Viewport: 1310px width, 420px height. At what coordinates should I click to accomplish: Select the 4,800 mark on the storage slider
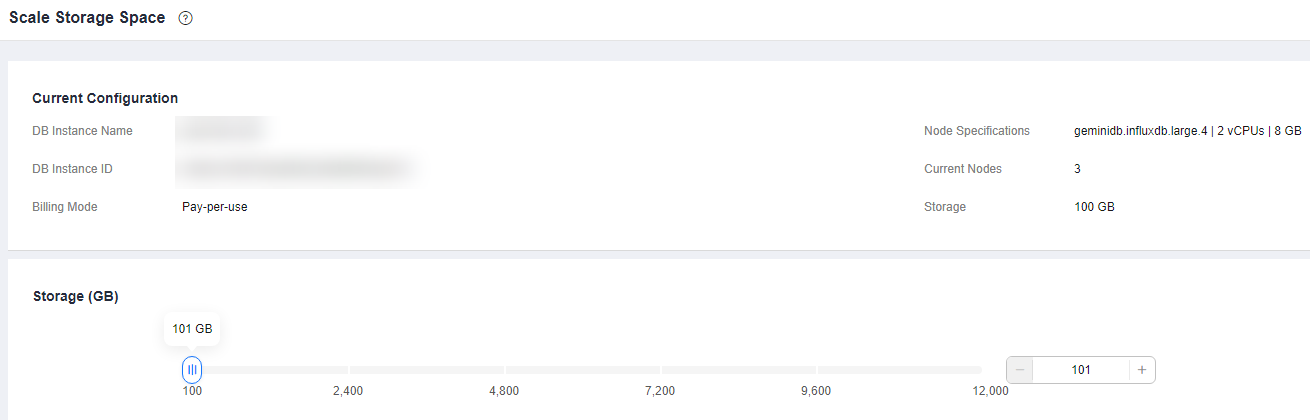(x=504, y=391)
